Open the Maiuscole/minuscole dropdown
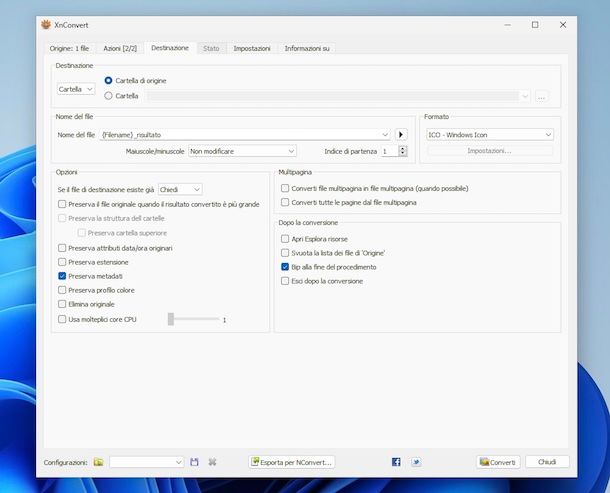The height and width of the screenshot is (493, 610). click(242, 151)
